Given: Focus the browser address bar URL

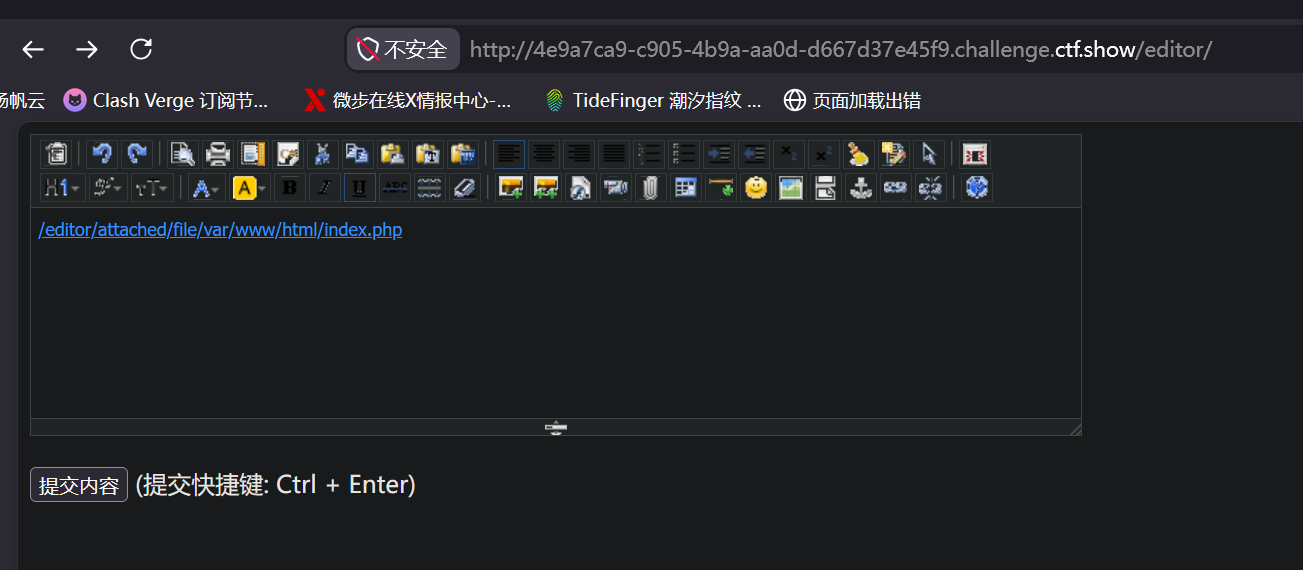Looking at the screenshot, I should [840, 49].
